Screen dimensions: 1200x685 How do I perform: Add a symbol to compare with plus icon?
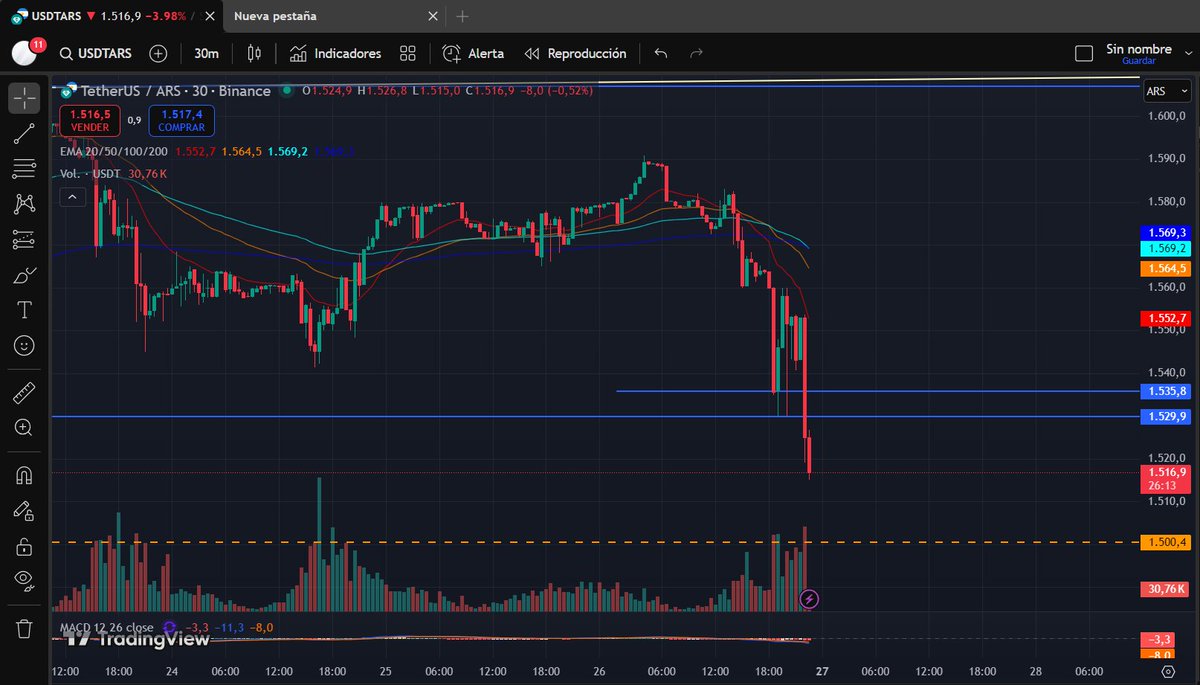(x=158, y=53)
